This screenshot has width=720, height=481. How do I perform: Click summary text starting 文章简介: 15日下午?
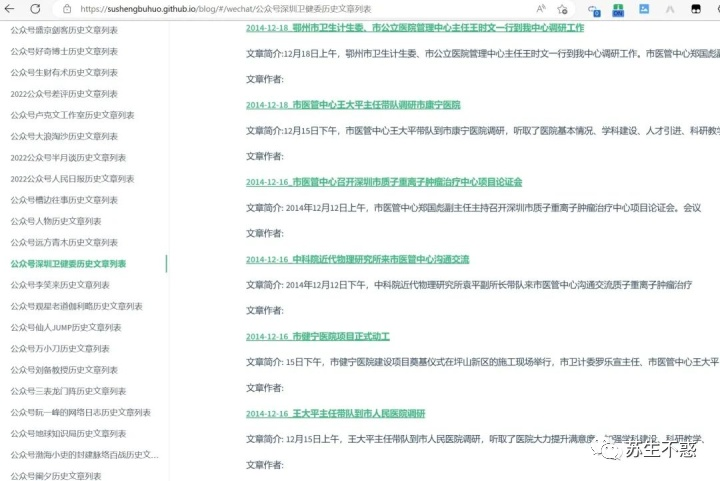point(483,362)
